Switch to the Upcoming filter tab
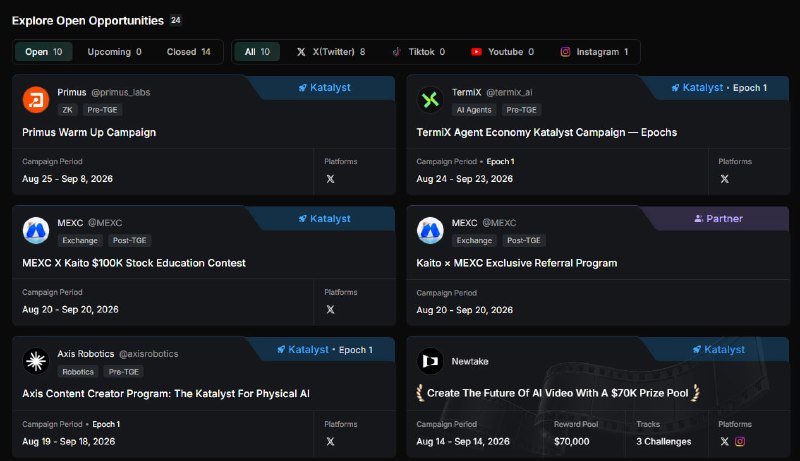The height and width of the screenshot is (461, 800). [x=114, y=52]
